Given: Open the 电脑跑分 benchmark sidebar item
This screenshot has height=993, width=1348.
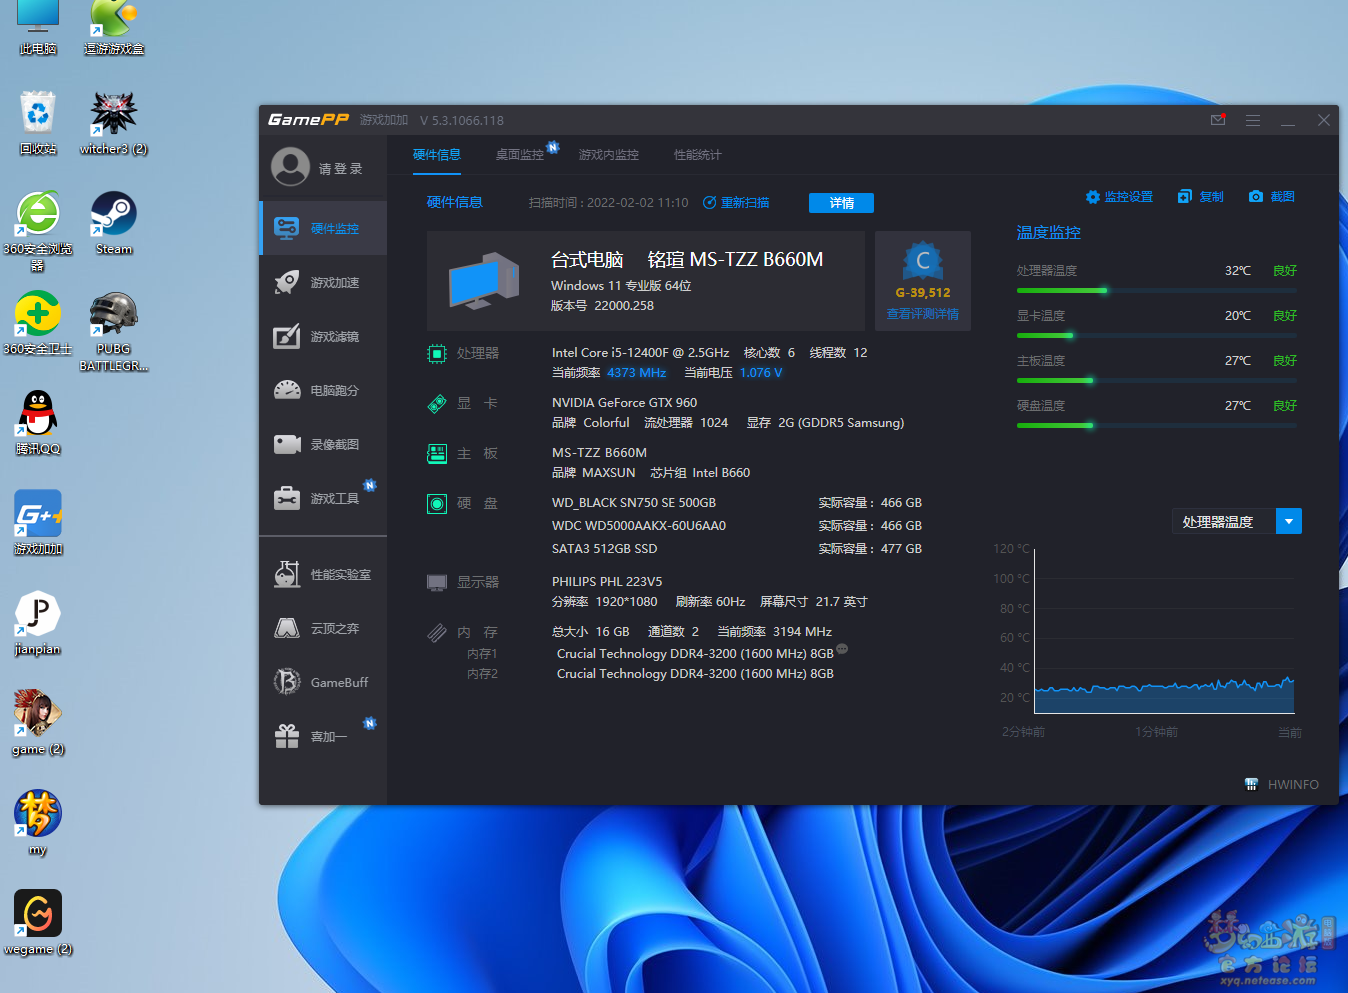Looking at the screenshot, I should click(x=322, y=391).
